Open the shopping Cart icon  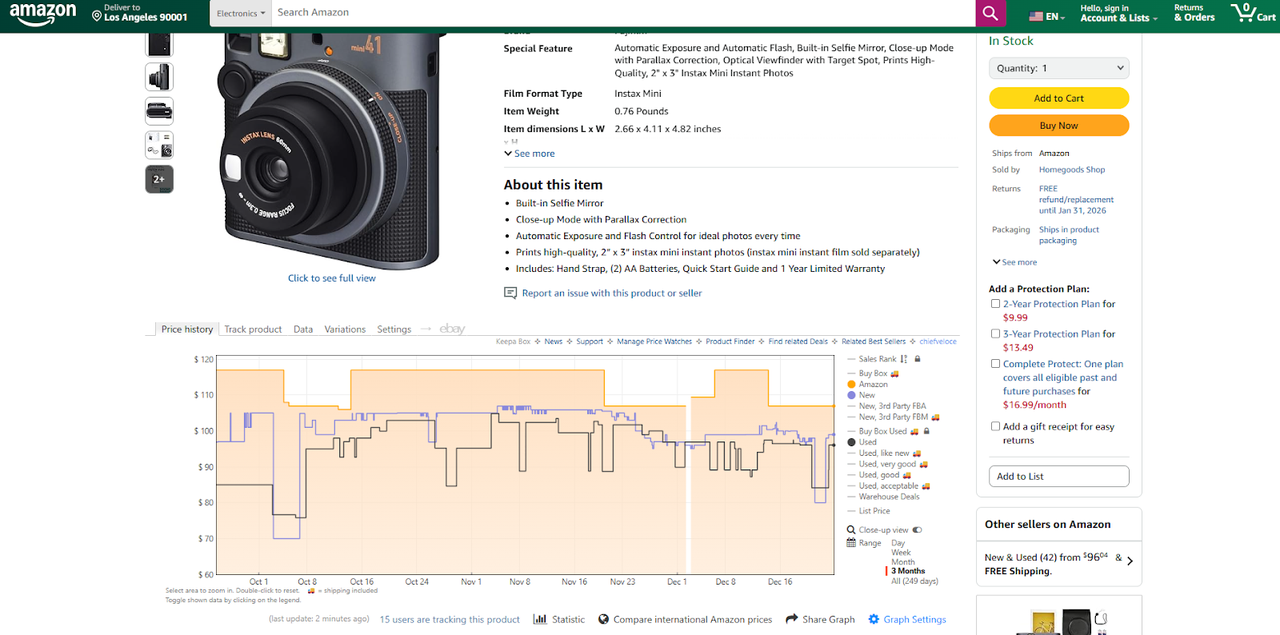[1244, 13]
